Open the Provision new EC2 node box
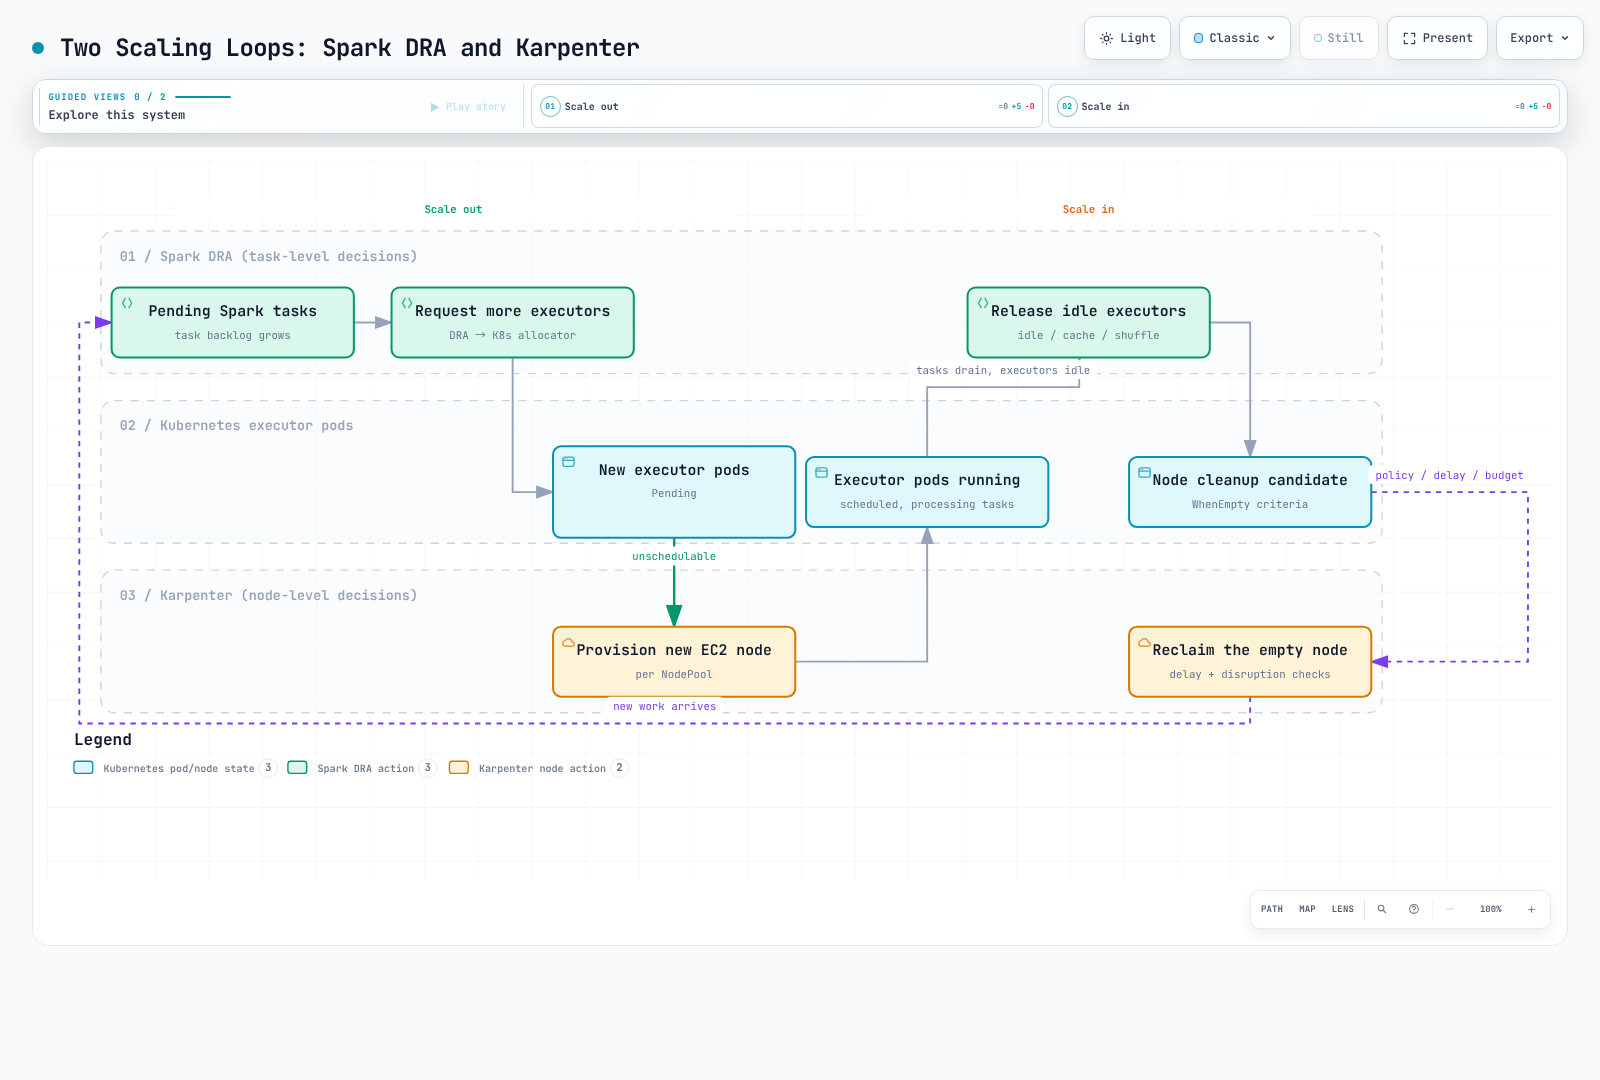This screenshot has width=1600, height=1080. pyautogui.click(x=674, y=661)
